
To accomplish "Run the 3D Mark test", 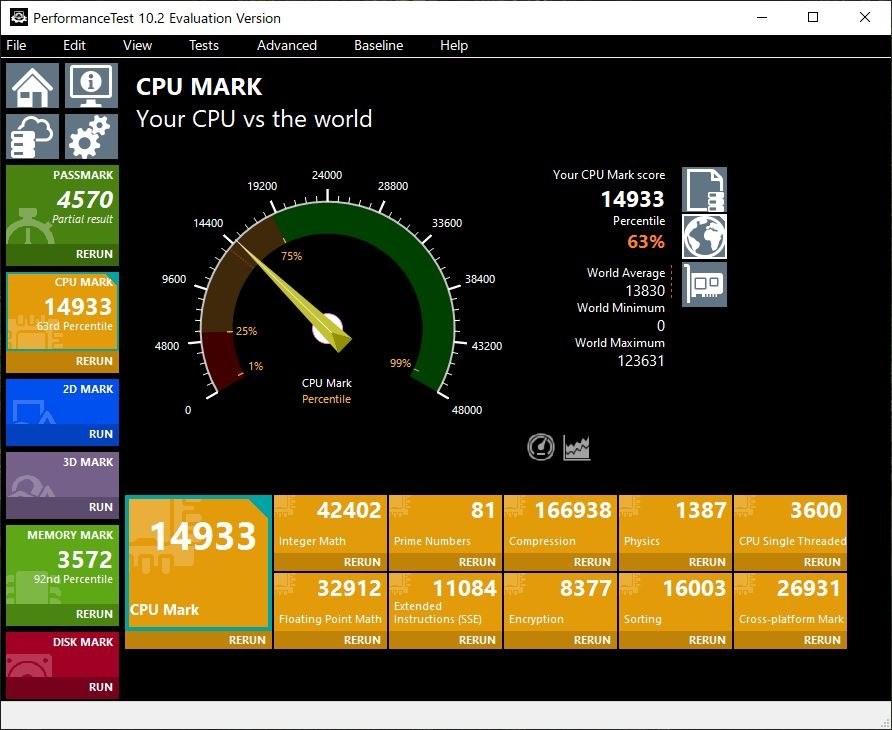I will click(63, 507).
